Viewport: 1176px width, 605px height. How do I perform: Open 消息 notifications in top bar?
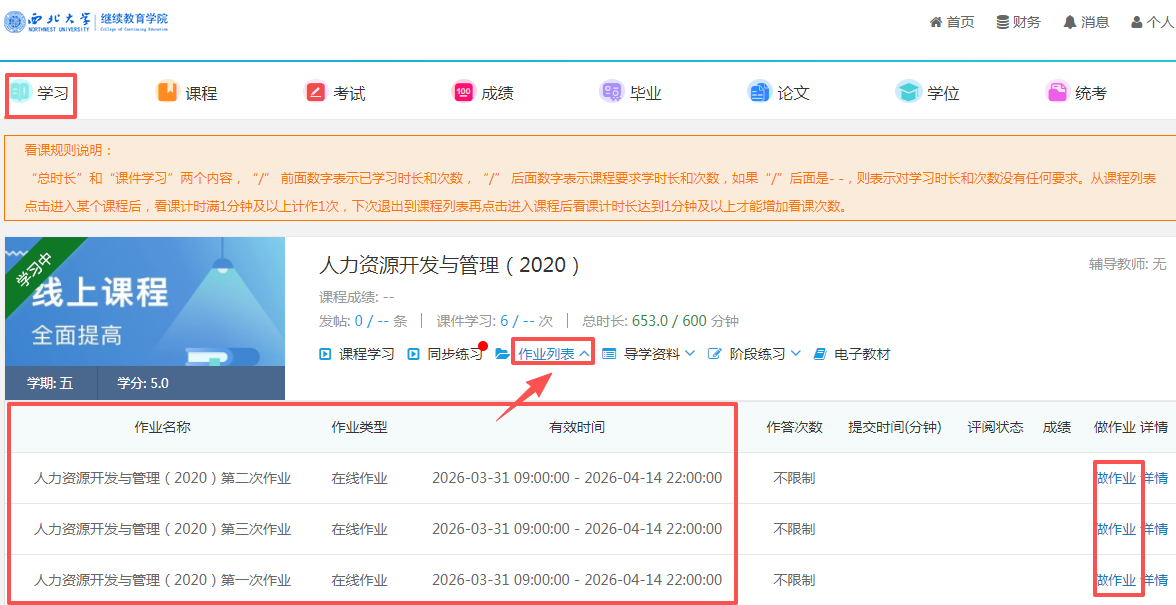point(1086,22)
